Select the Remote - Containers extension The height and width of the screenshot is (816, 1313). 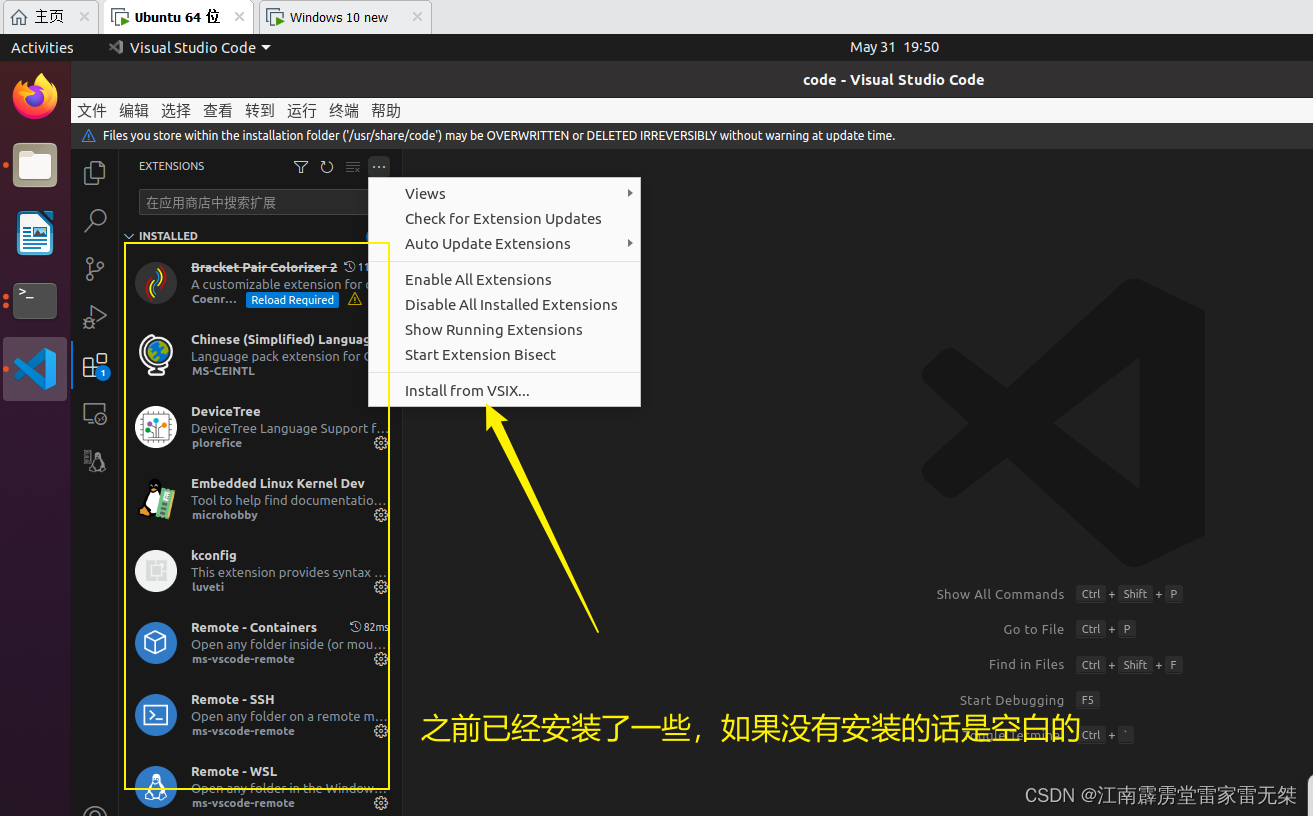click(260, 643)
